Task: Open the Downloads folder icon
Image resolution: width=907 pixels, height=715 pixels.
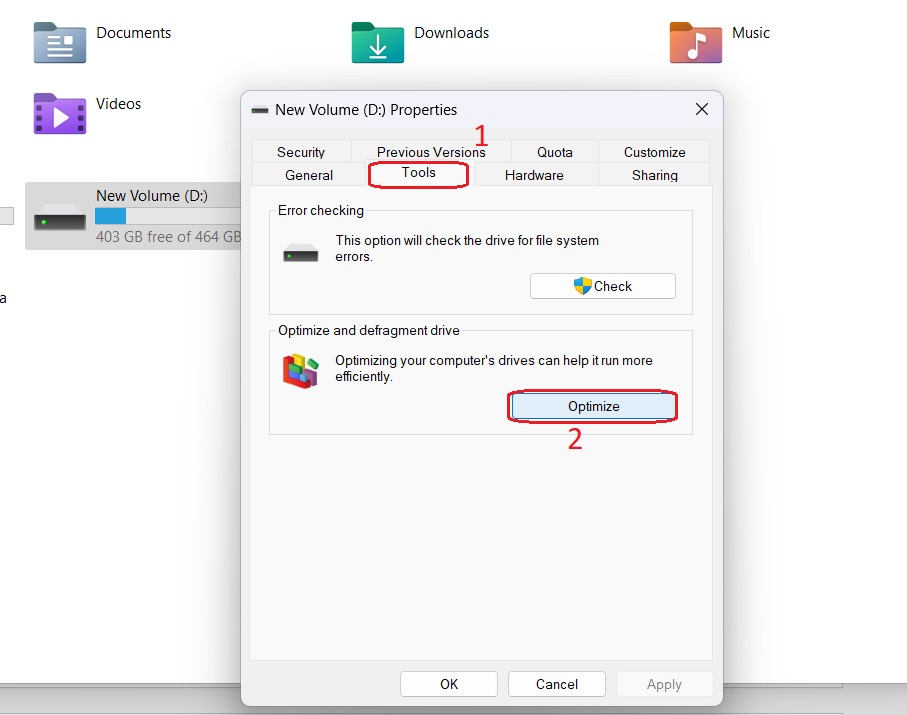Action: pyautogui.click(x=377, y=42)
